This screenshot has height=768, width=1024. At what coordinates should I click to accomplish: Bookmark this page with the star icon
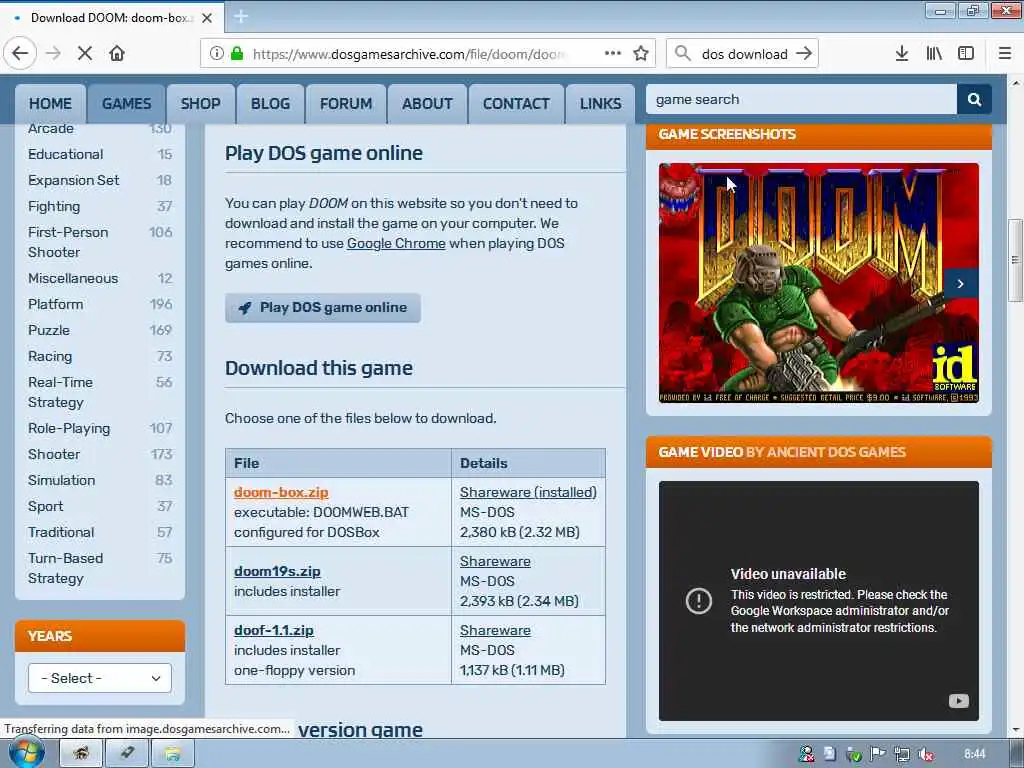pyautogui.click(x=641, y=54)
